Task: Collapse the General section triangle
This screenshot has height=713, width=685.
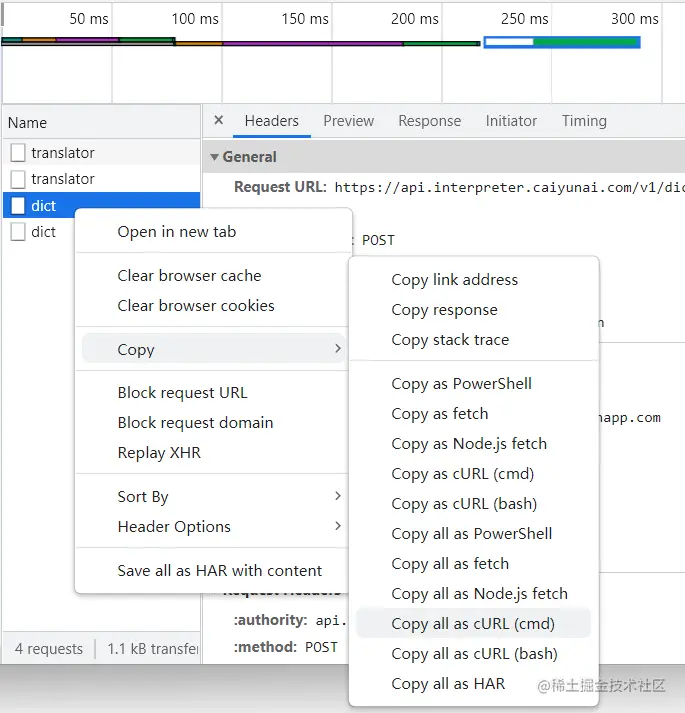Action: tap(214, 157)
